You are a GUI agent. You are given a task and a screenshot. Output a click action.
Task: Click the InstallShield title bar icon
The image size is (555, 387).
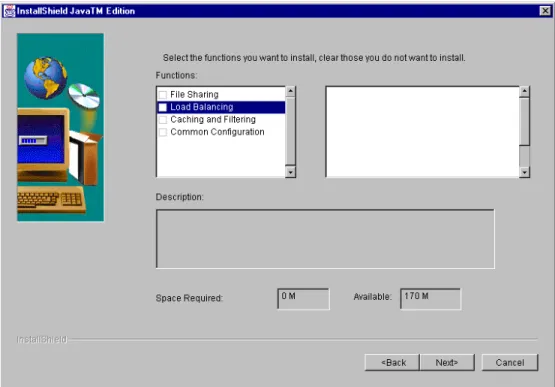point(9,11)
